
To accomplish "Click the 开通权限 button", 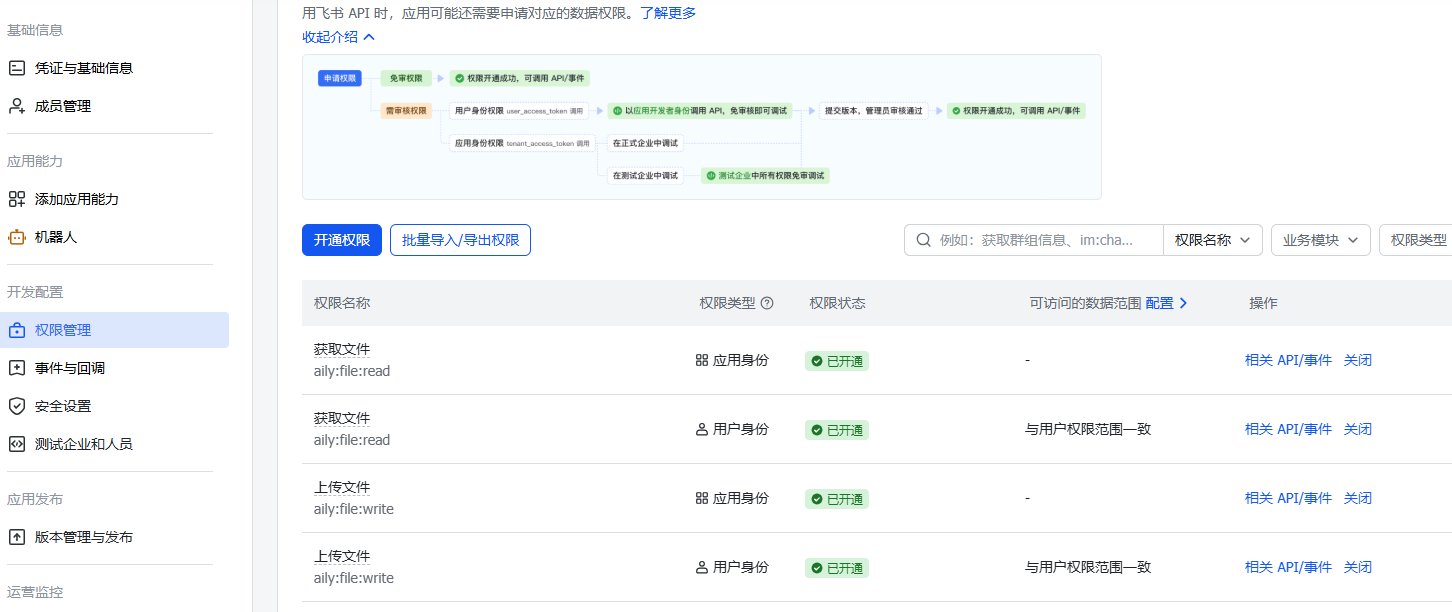I will [342, 240].
